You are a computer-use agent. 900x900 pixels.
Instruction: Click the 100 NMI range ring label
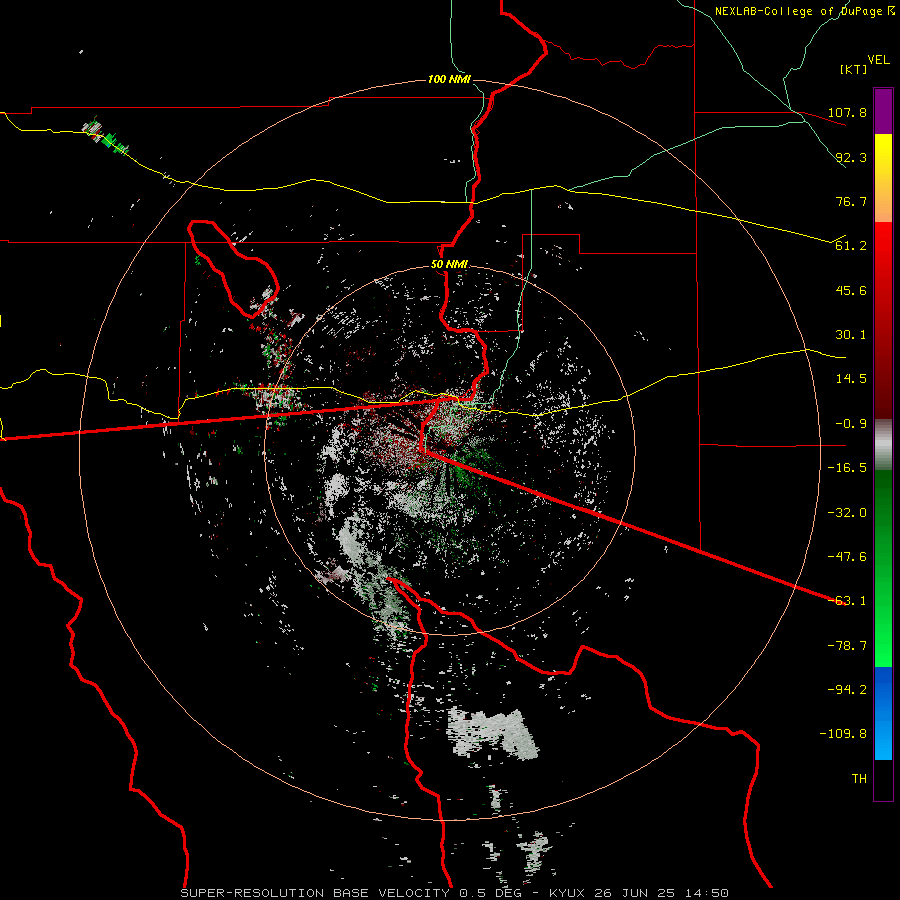449,79
